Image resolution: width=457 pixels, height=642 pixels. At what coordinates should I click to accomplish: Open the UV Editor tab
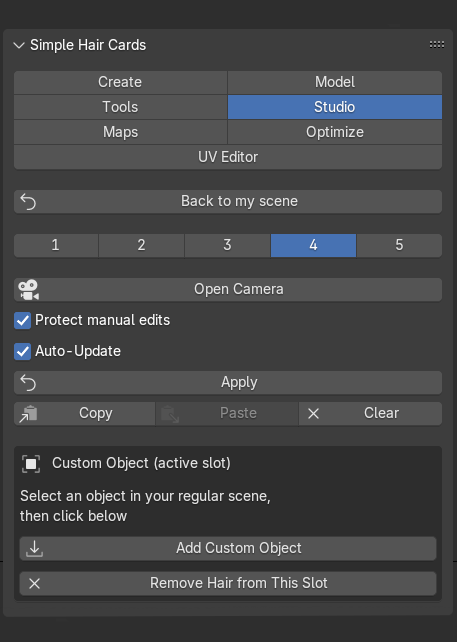pyautogui.click(x=228, y=157)
